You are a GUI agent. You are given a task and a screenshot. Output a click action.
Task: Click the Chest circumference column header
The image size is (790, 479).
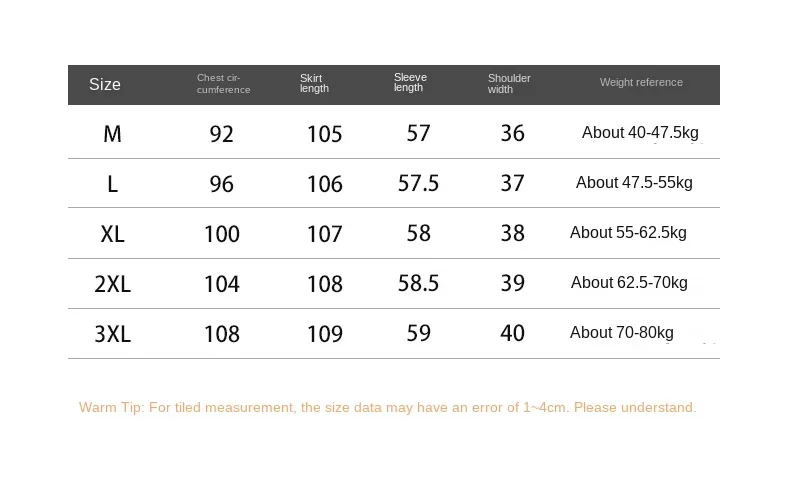pos(223,84)
